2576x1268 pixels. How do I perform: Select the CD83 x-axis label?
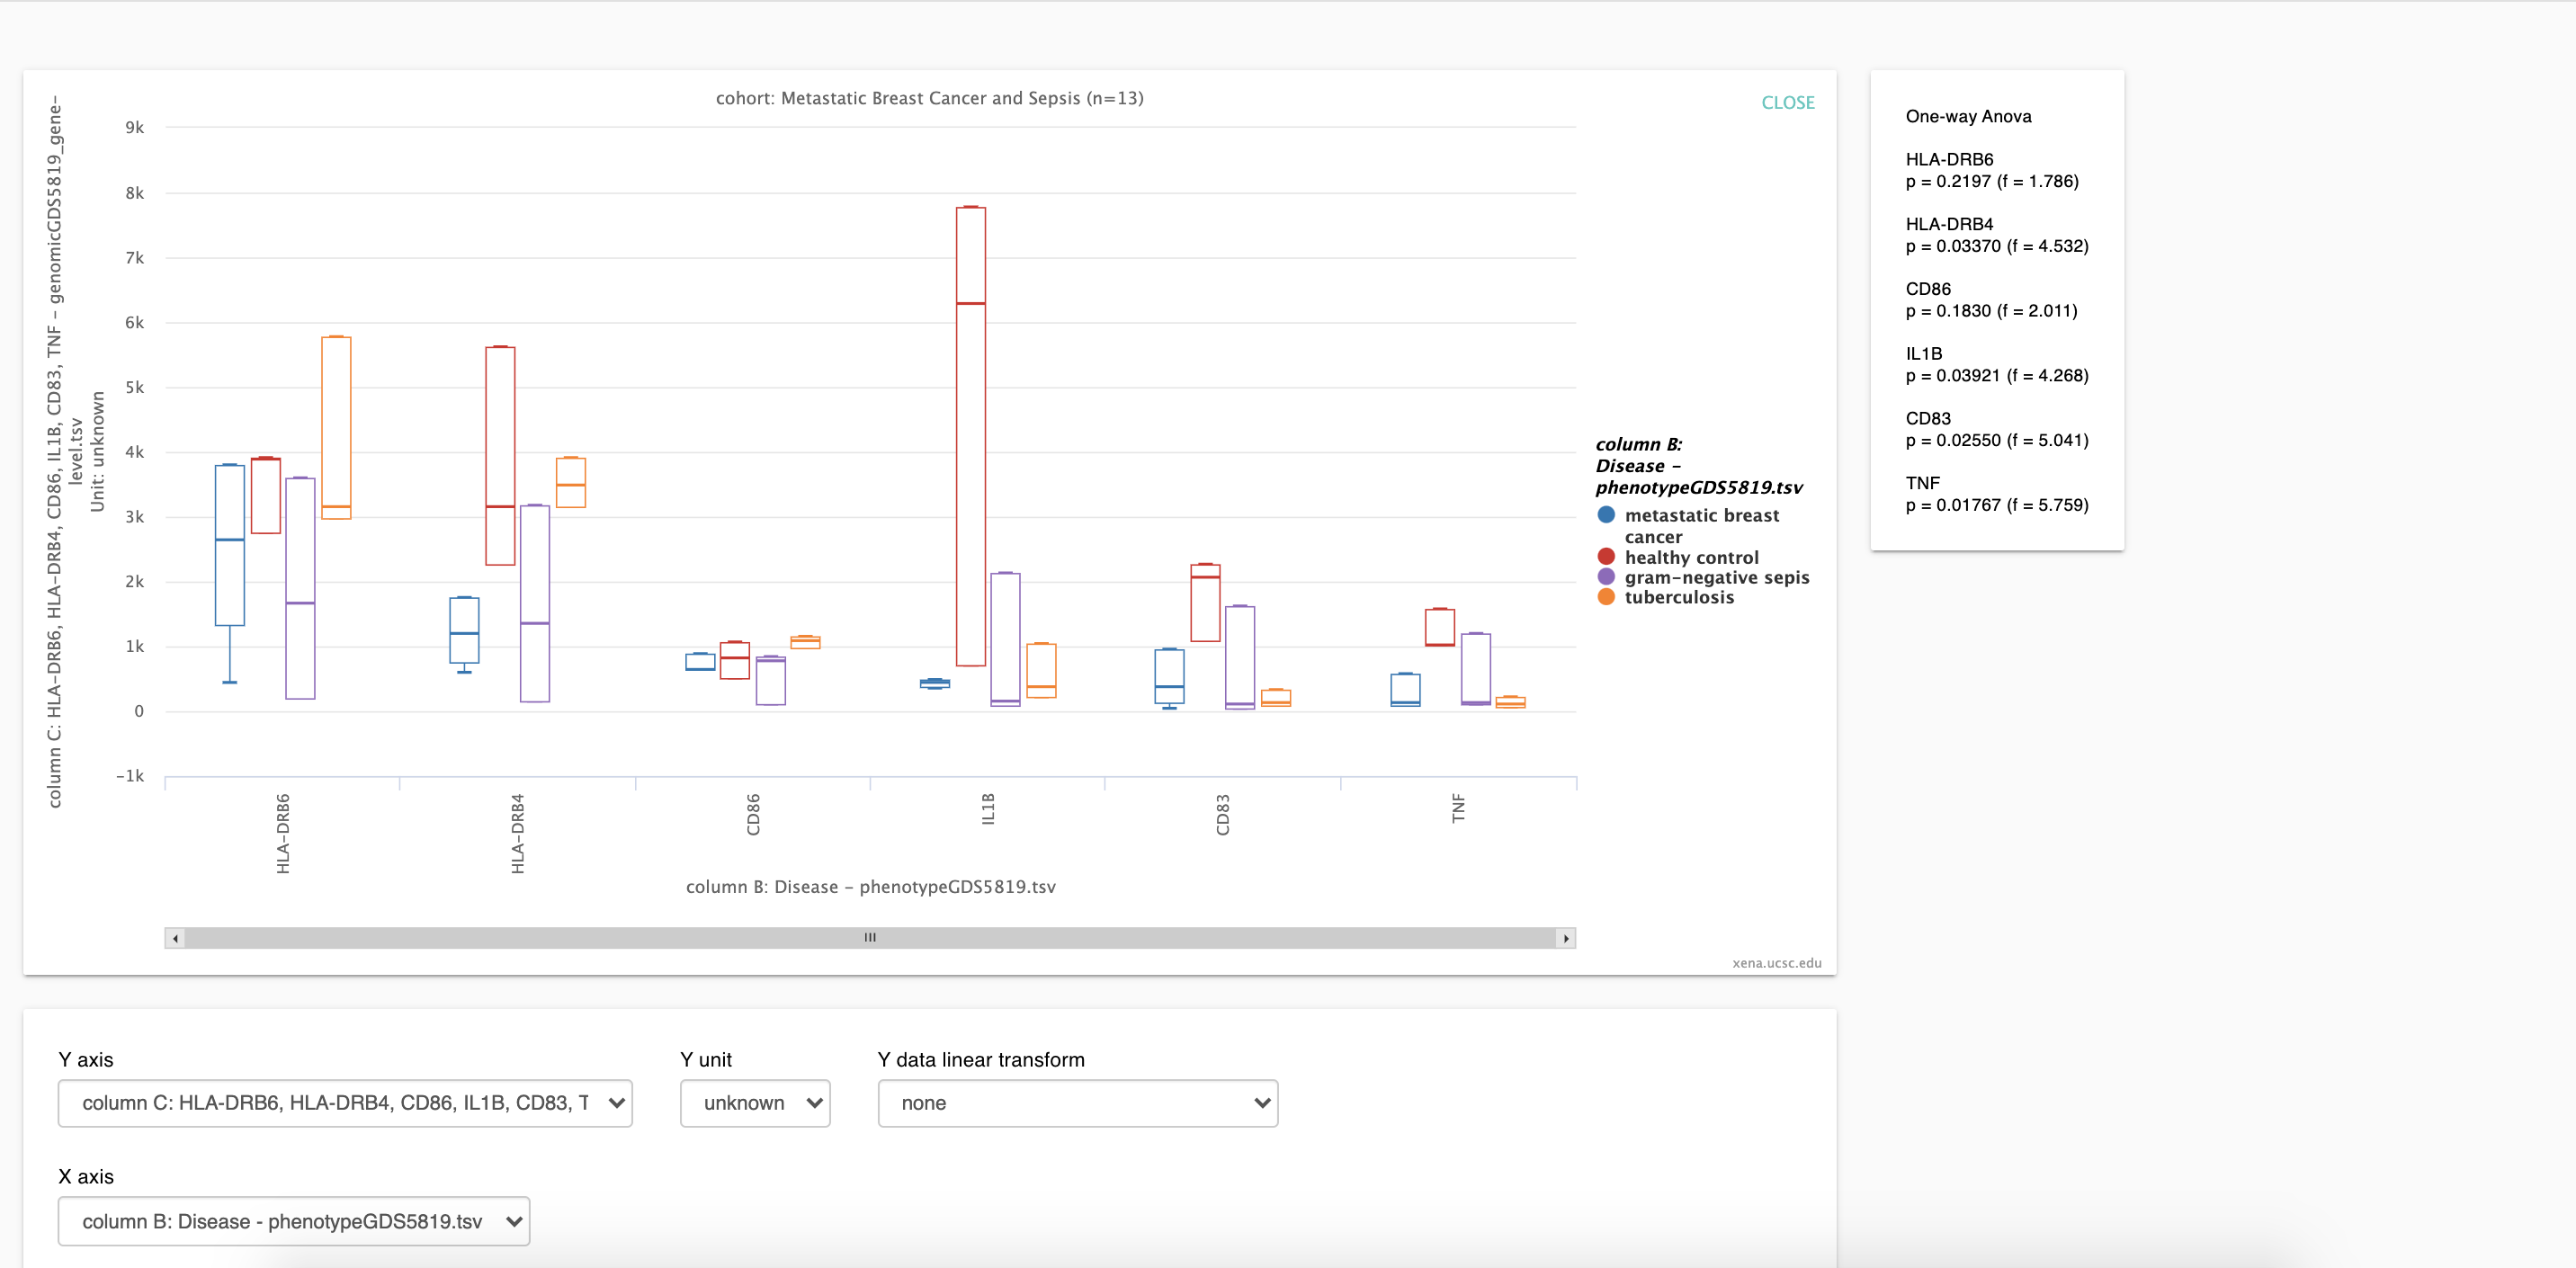(1222, 815)
